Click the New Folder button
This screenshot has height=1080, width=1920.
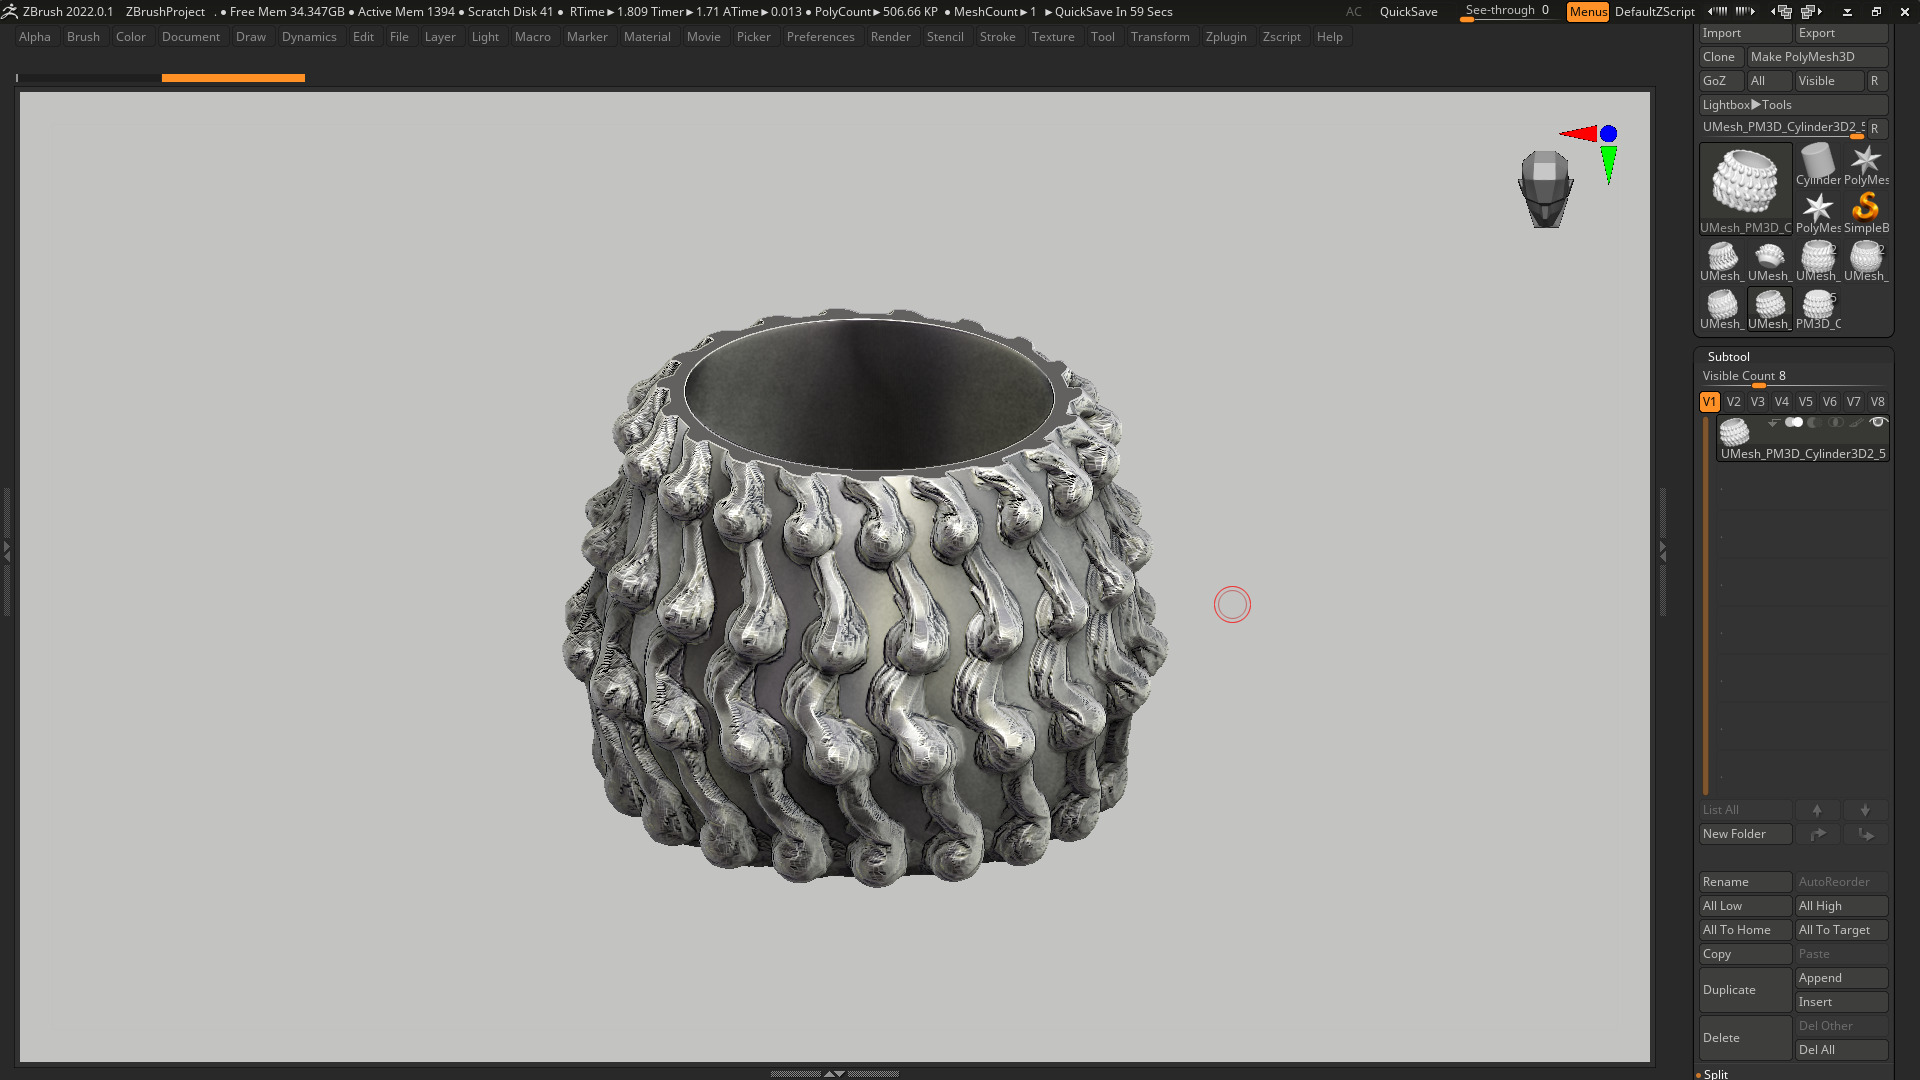[1745, 834]
